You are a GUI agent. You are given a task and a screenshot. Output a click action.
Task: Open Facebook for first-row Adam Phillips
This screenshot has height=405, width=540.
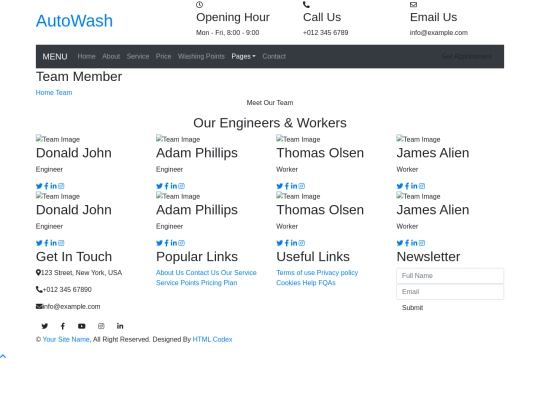coord(166,186)
